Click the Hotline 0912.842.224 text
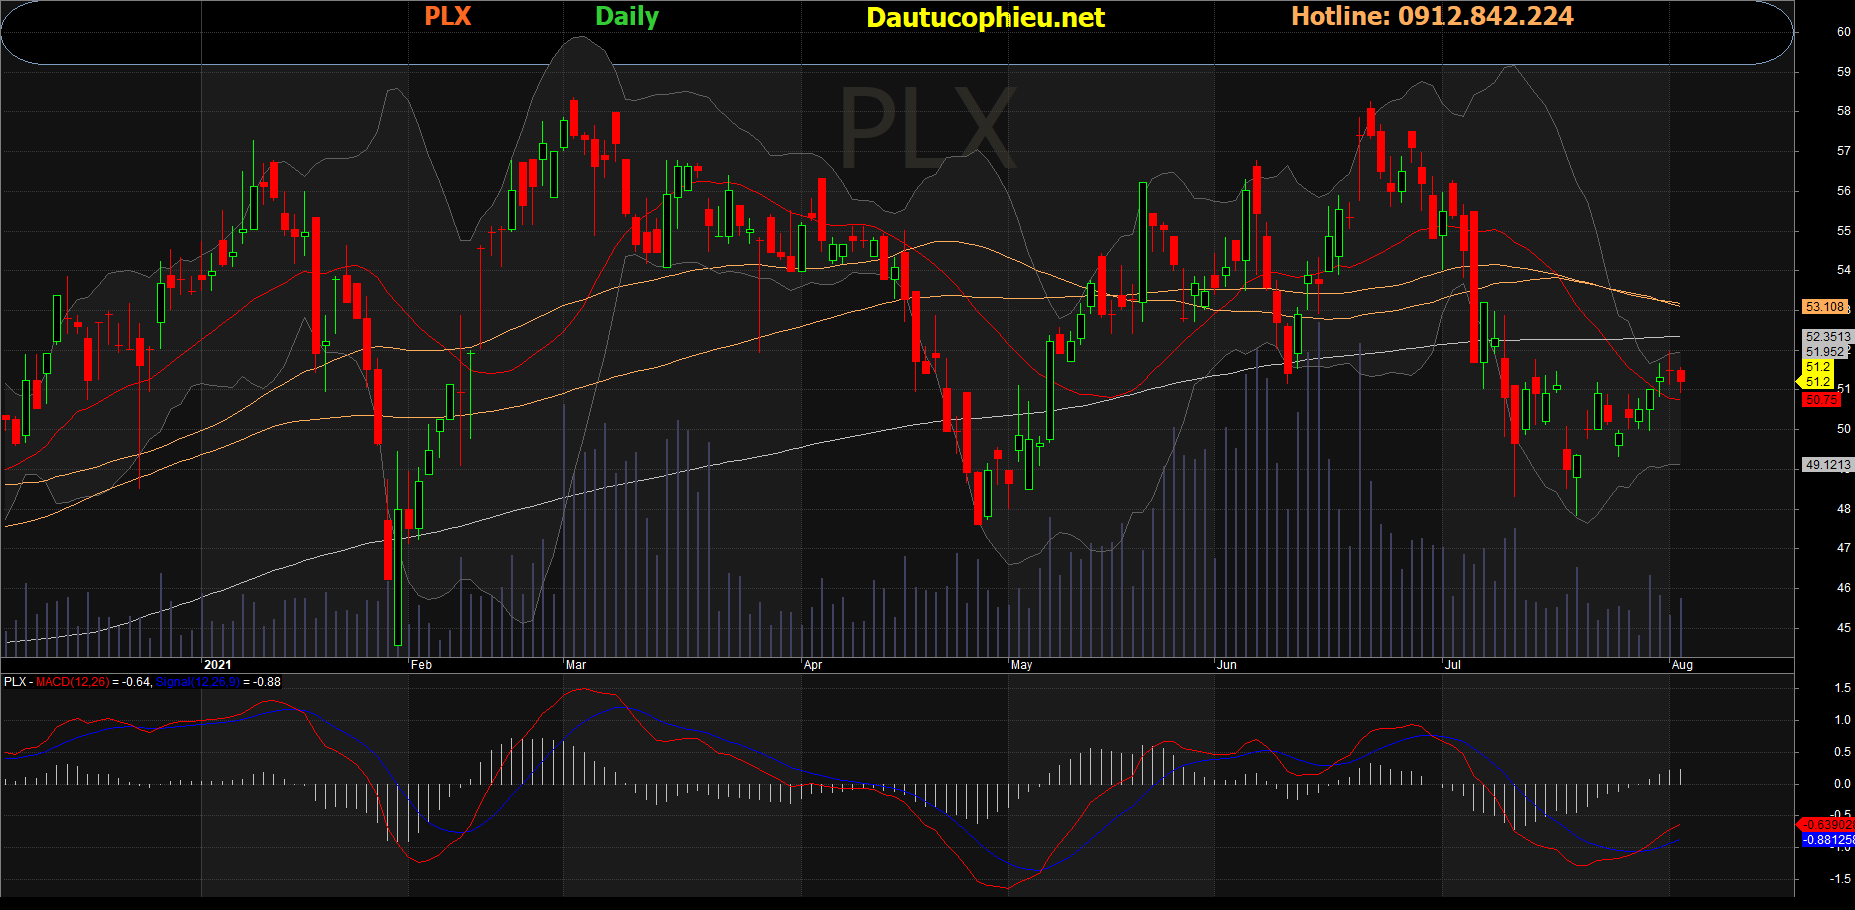 click(x=1432, y=17)
